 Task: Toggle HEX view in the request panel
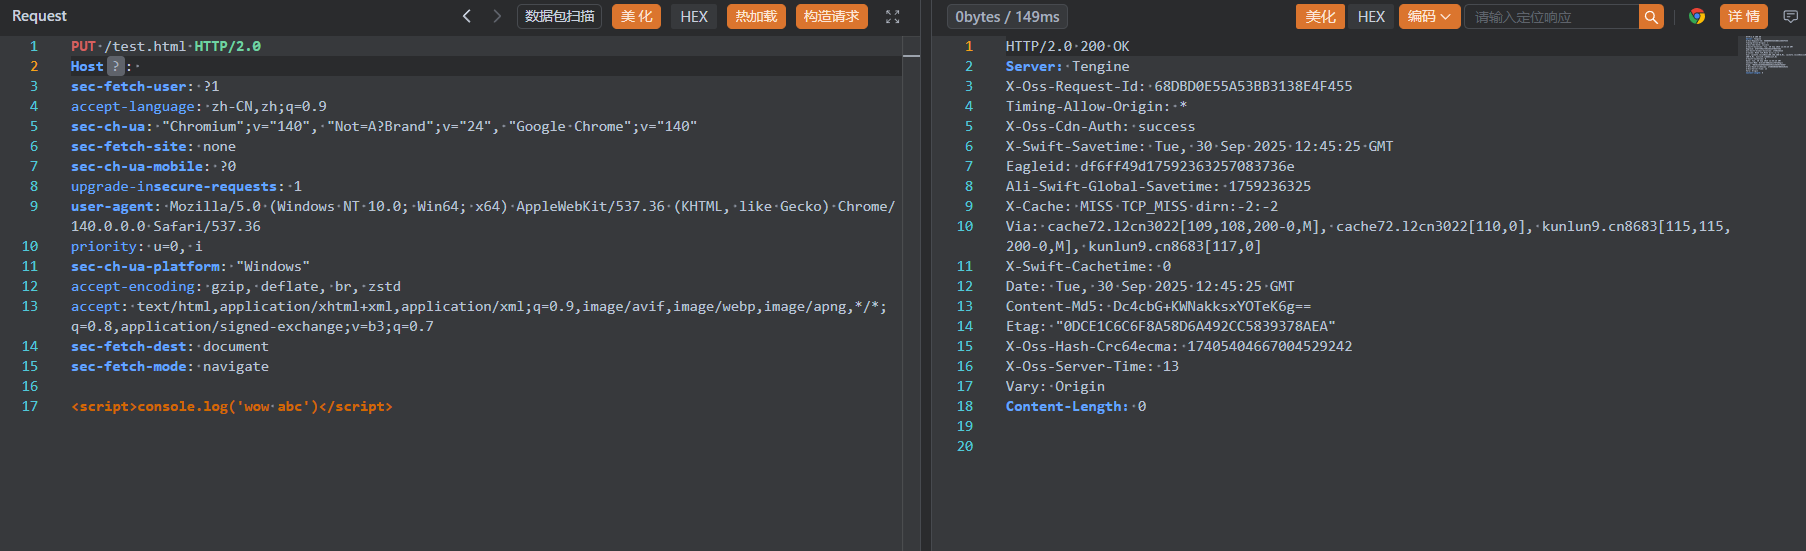[694, 17]
